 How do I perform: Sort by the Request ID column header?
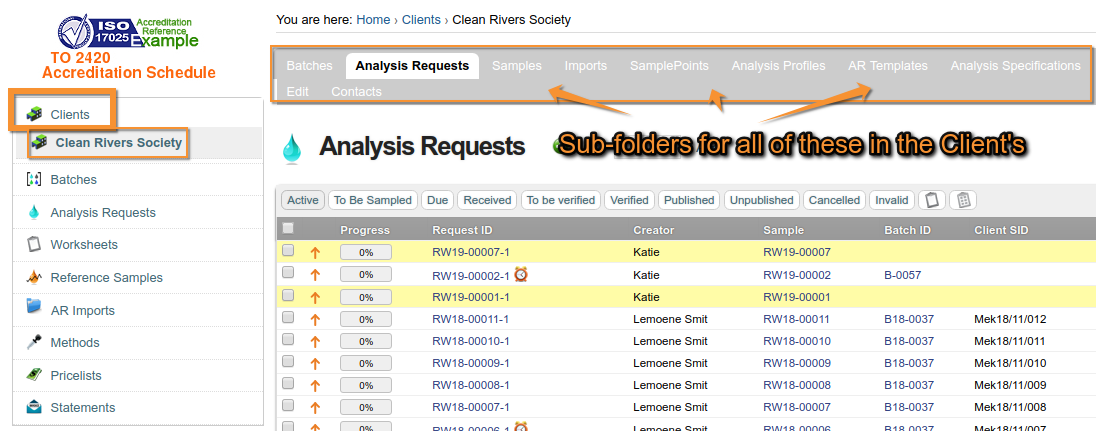462,230
